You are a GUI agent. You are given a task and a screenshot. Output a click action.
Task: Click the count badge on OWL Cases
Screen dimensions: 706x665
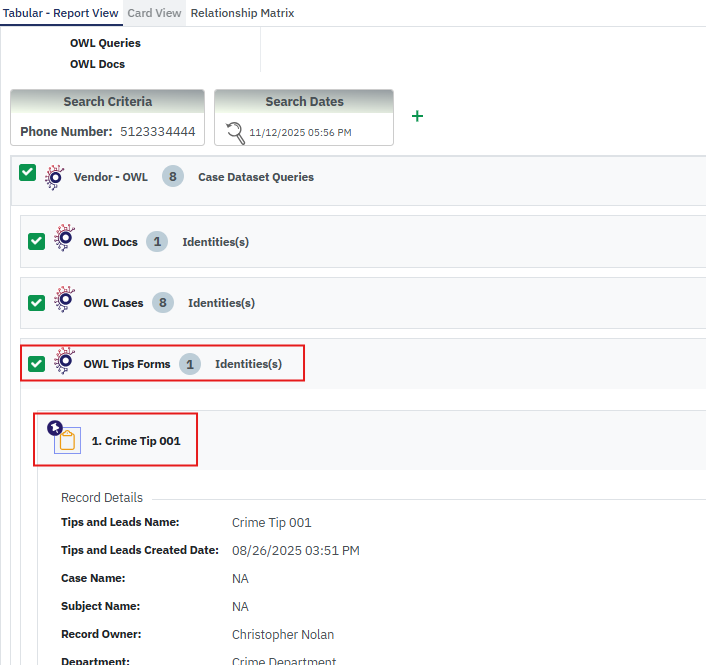tap(163, 303)
